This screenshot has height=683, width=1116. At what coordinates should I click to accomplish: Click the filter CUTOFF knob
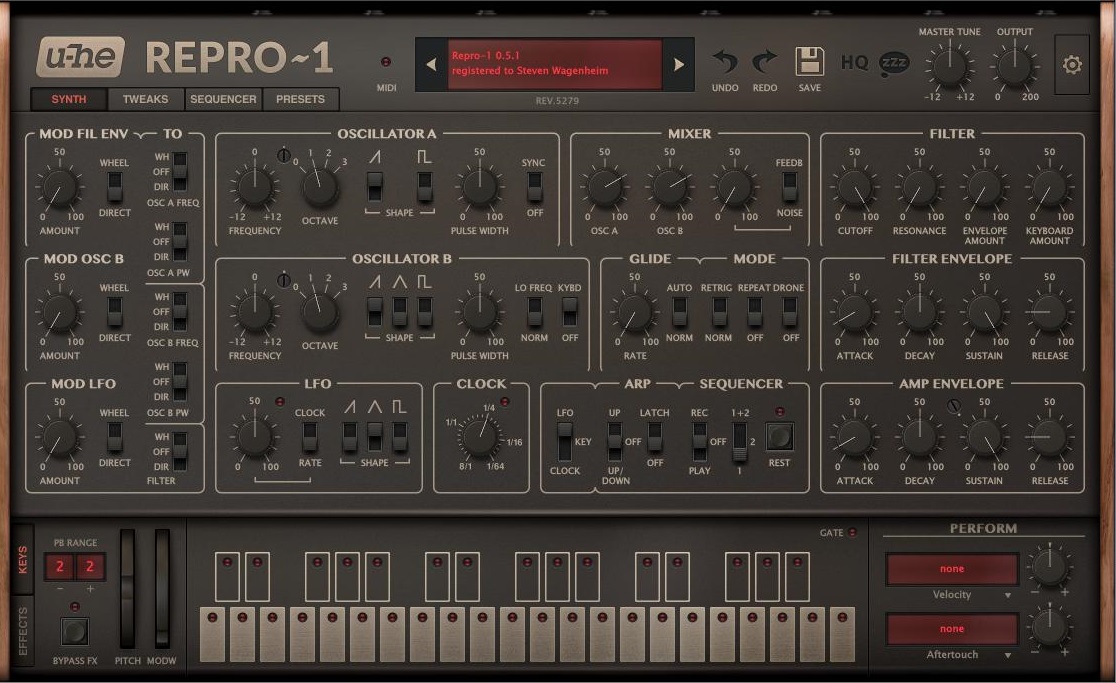coord(855,188)
